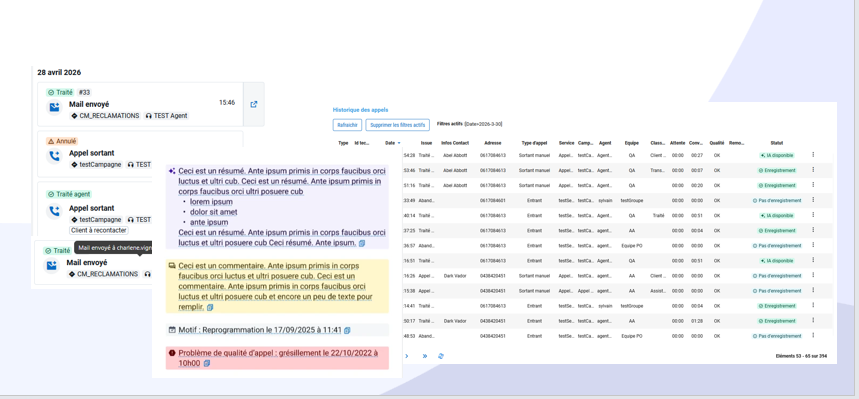Open the row menu for the 15:38 call
The image size is (859, 399).
pyautogui.click(x=813, y=290)
